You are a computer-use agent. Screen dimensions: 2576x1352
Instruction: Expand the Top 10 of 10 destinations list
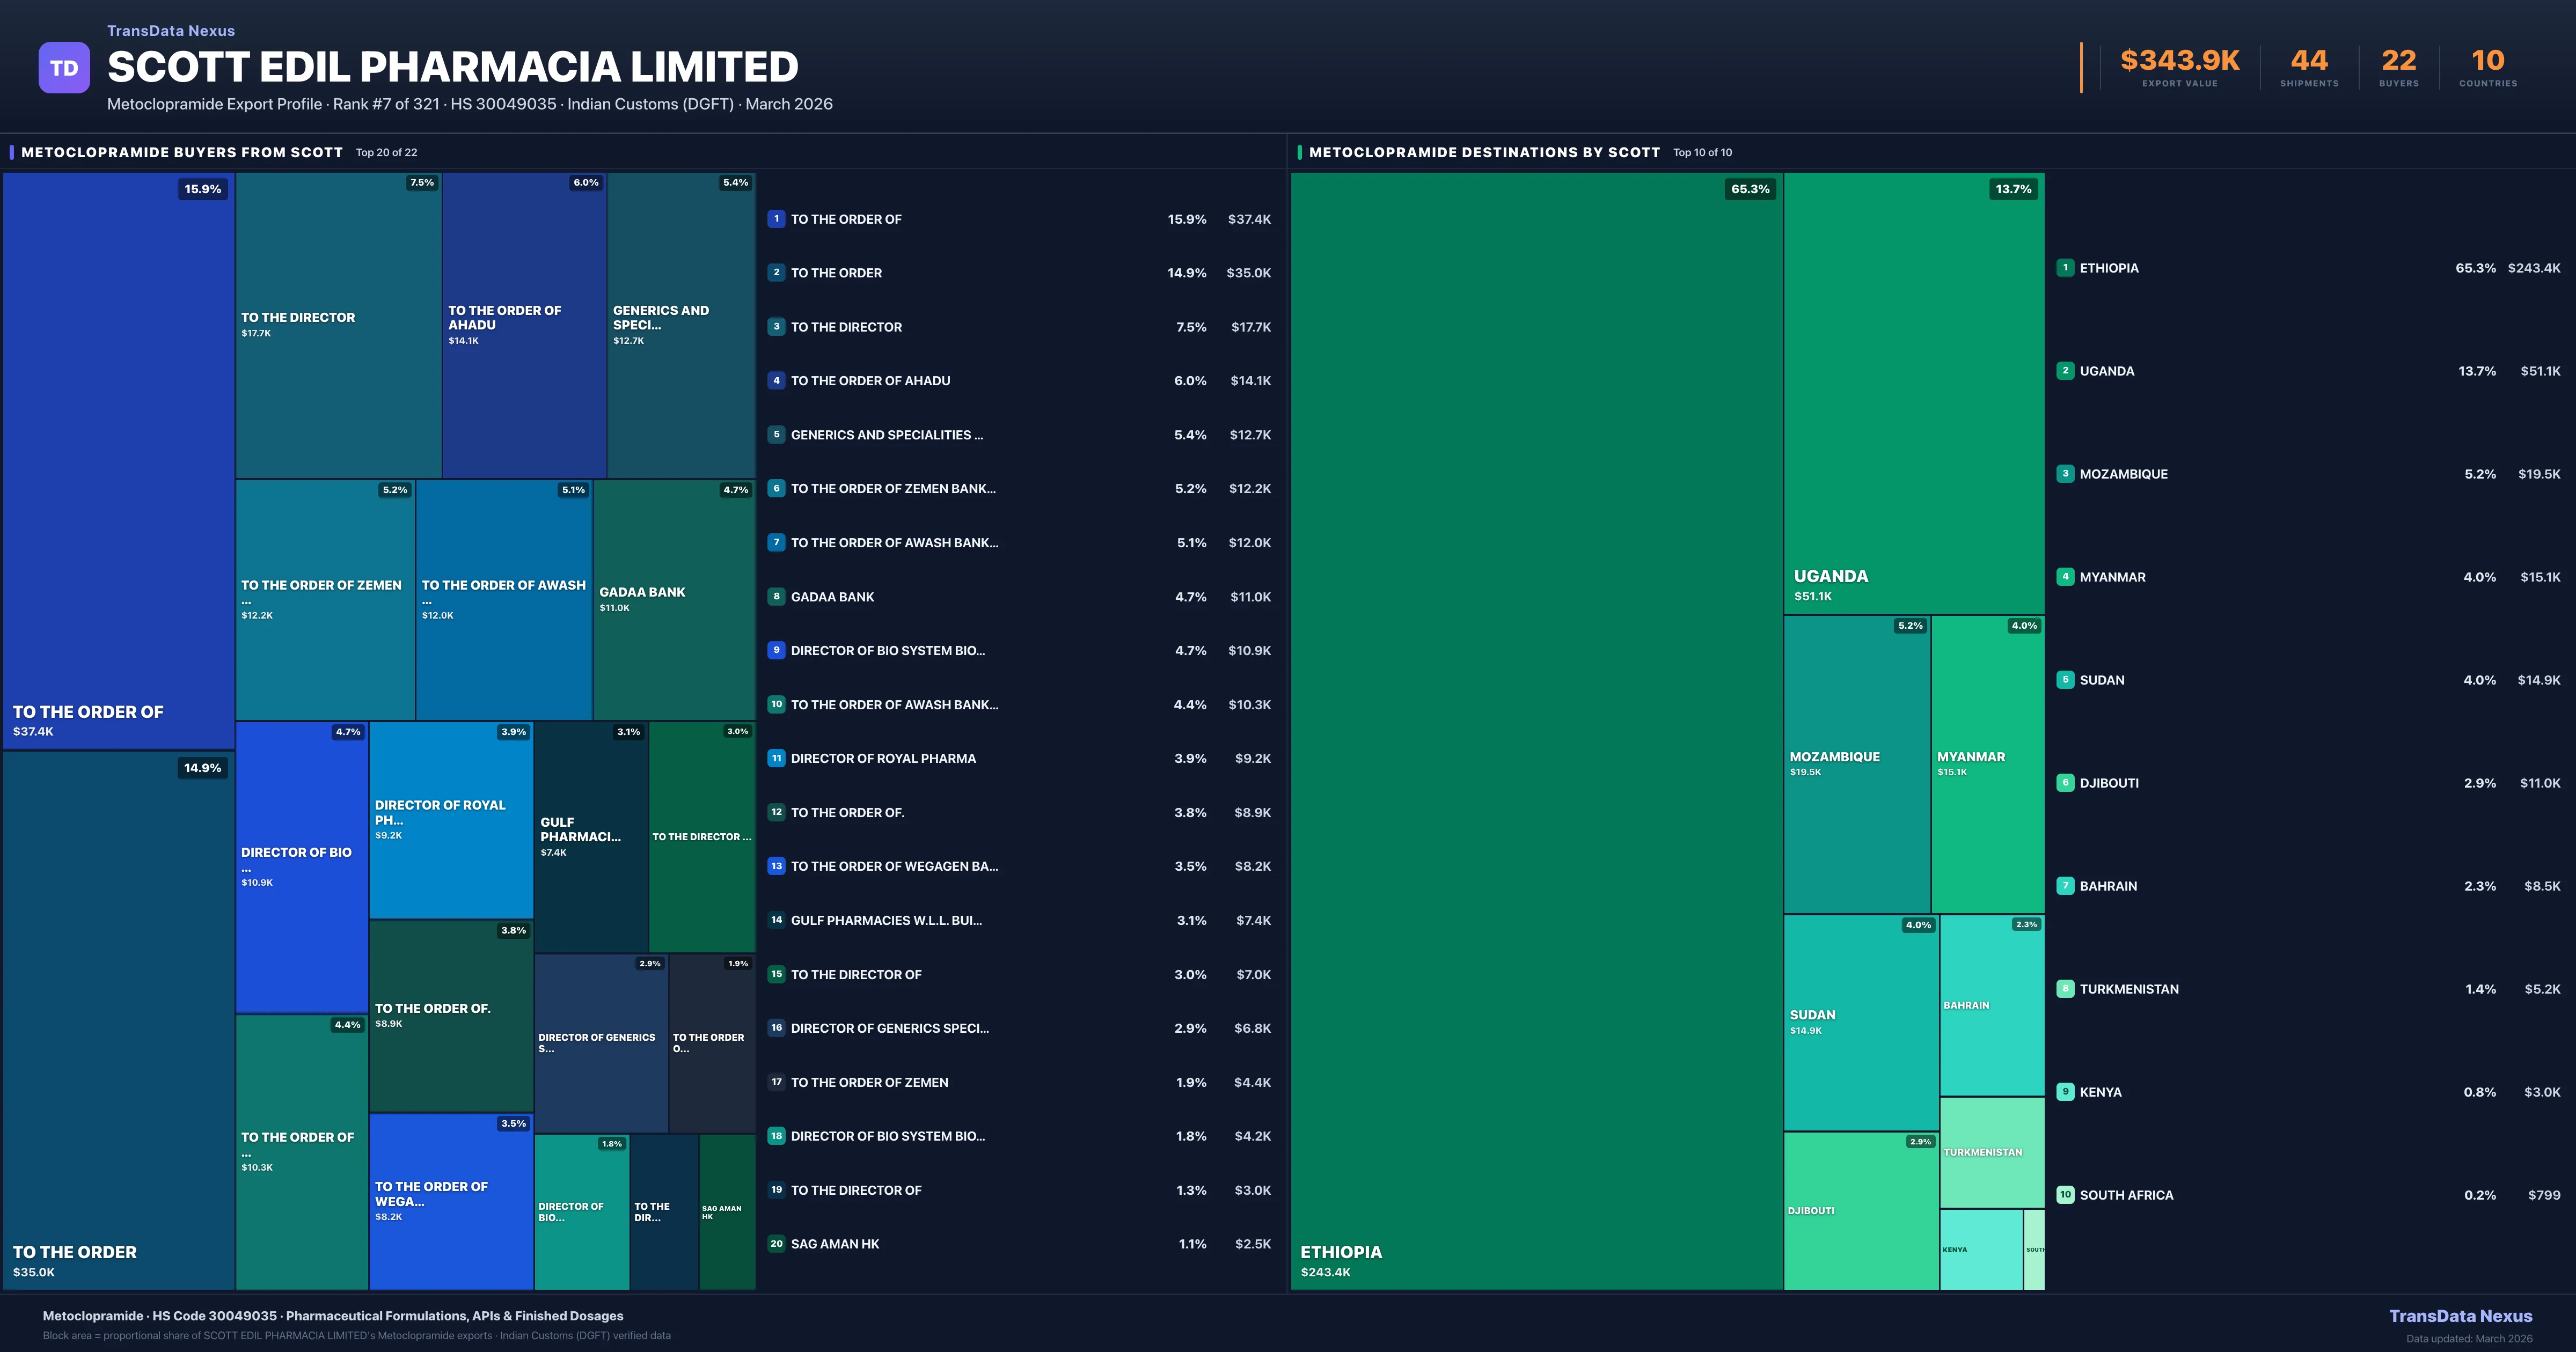point(1702,152)
